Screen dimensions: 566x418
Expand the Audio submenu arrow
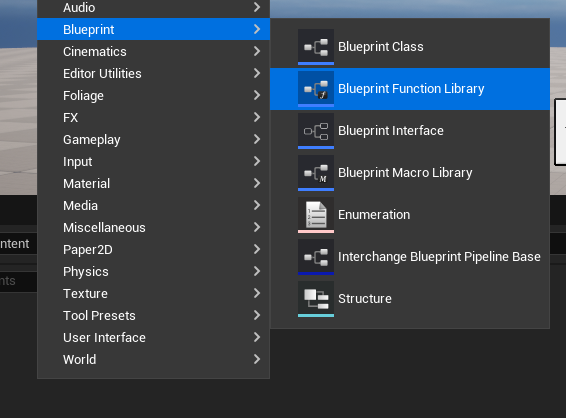point(257,7)
